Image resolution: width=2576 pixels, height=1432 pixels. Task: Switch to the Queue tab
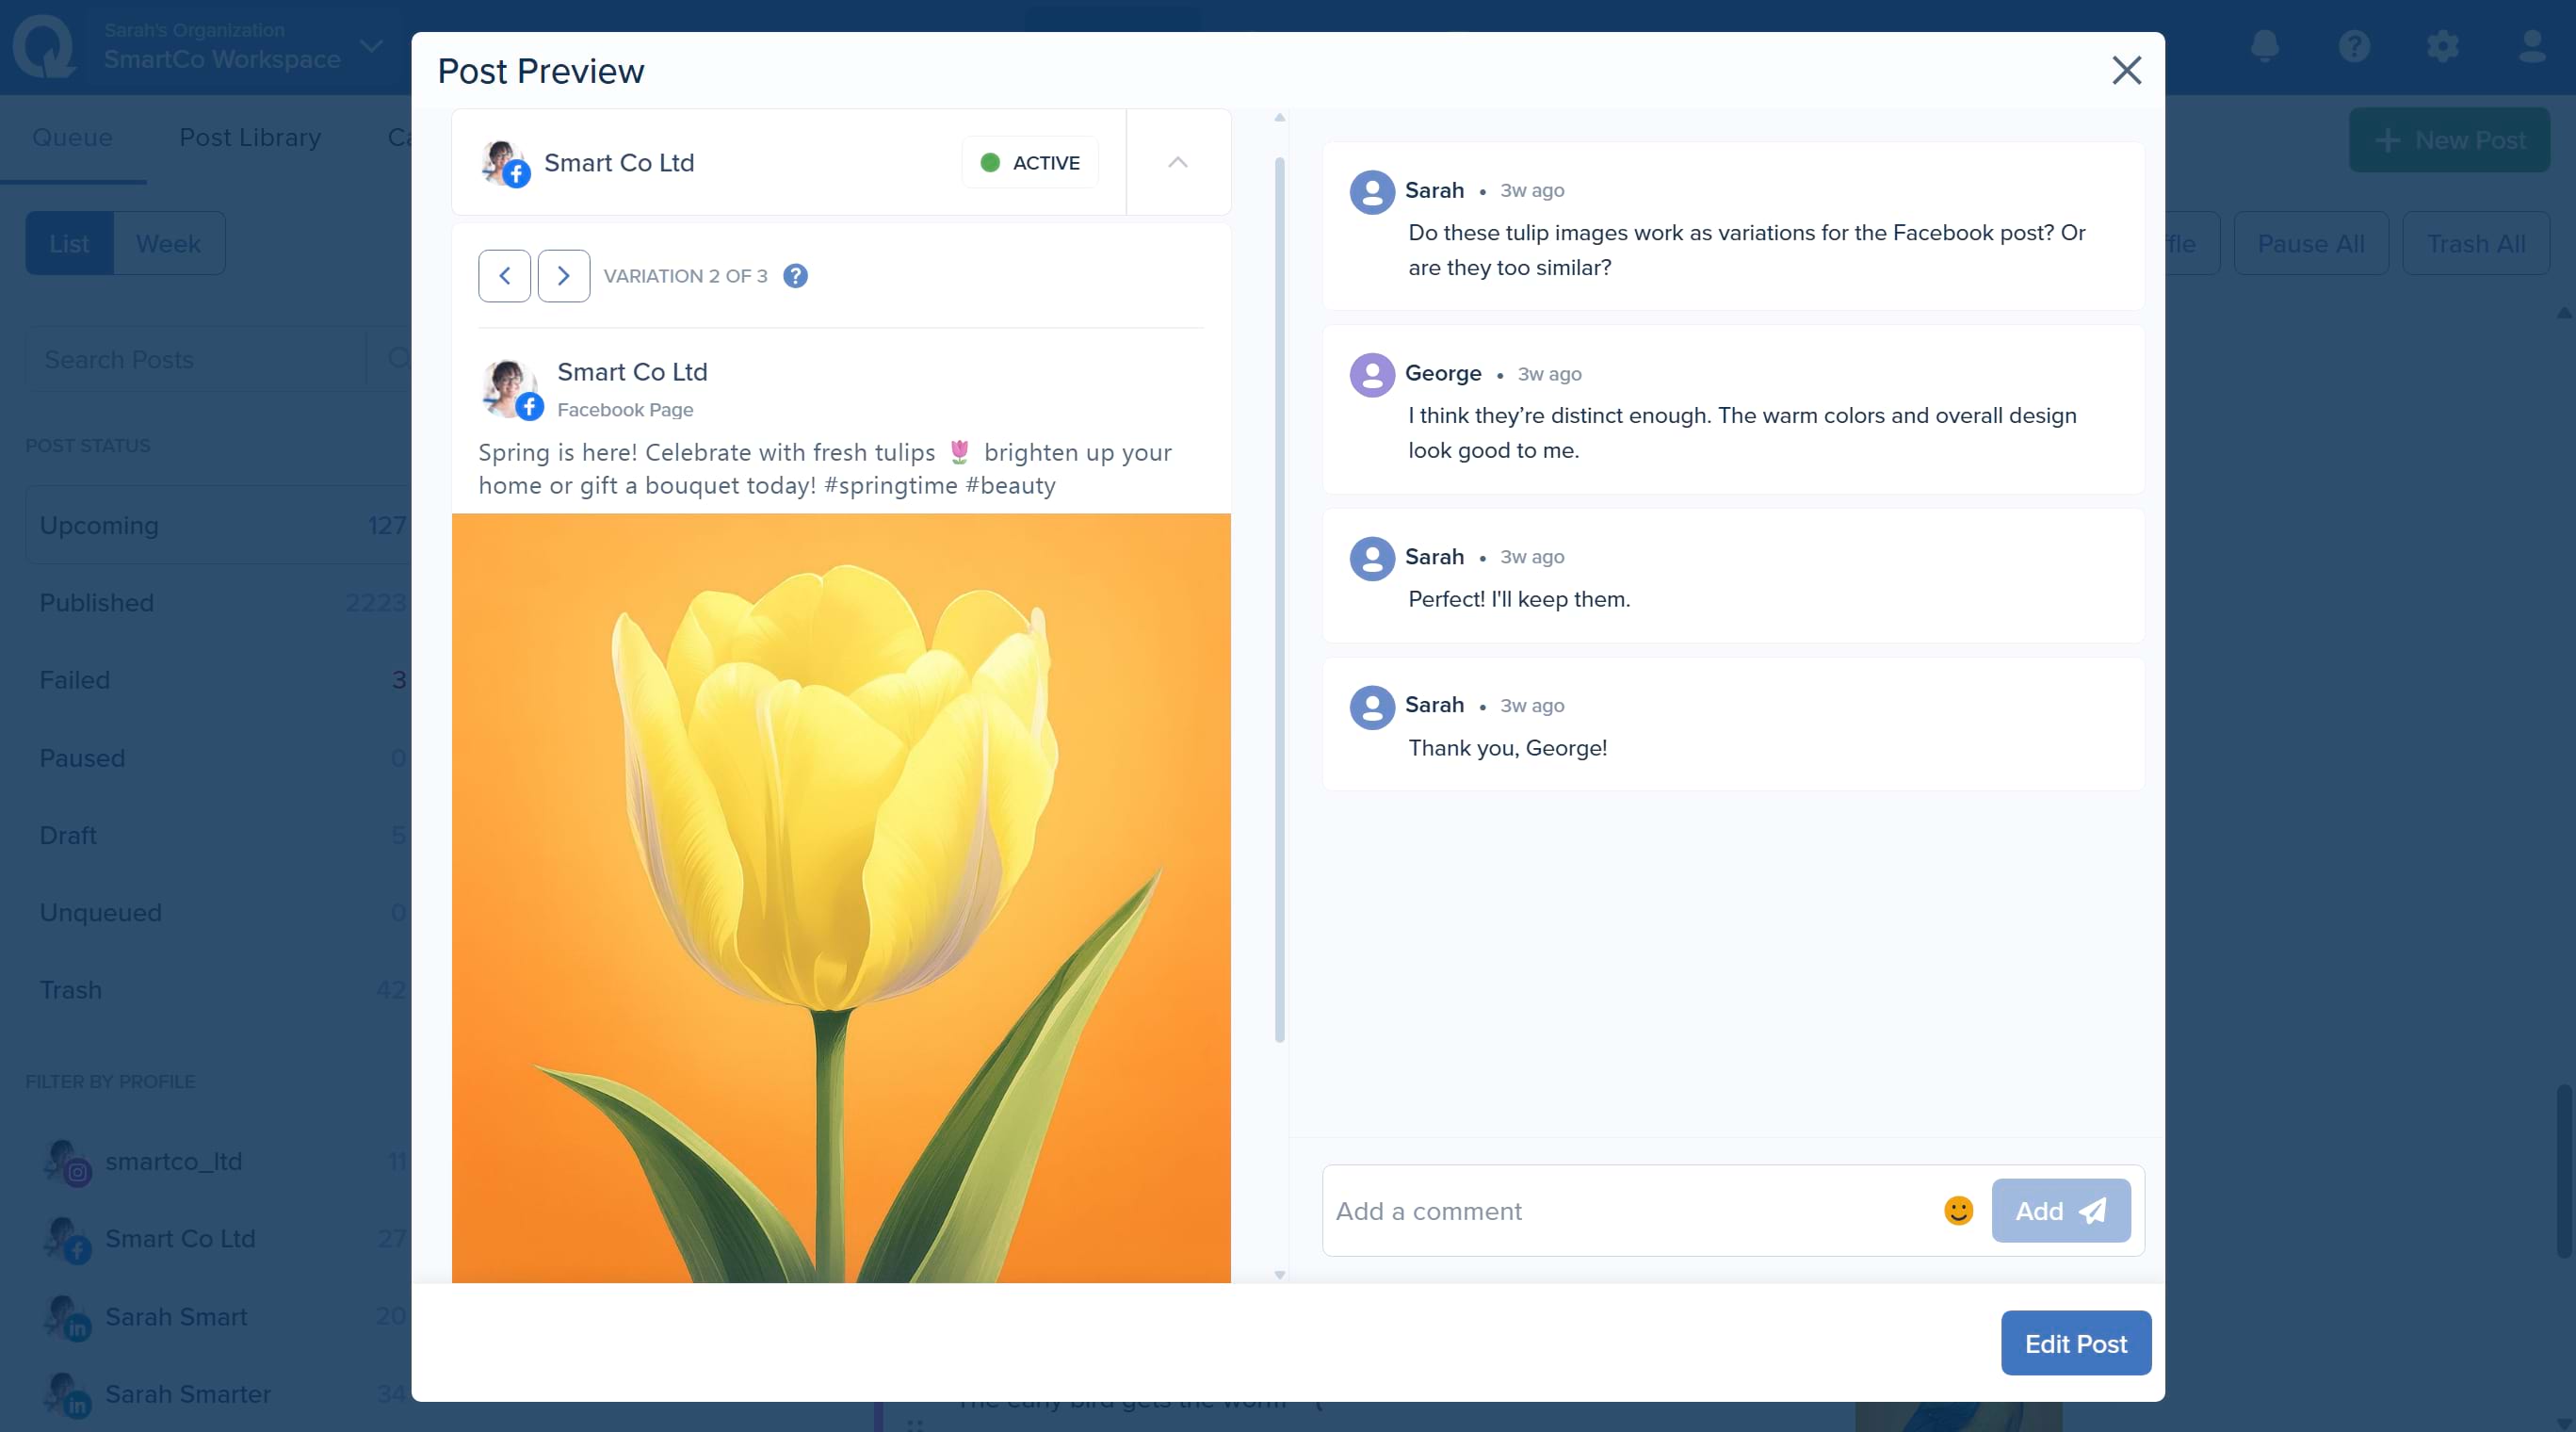point(72,137)
